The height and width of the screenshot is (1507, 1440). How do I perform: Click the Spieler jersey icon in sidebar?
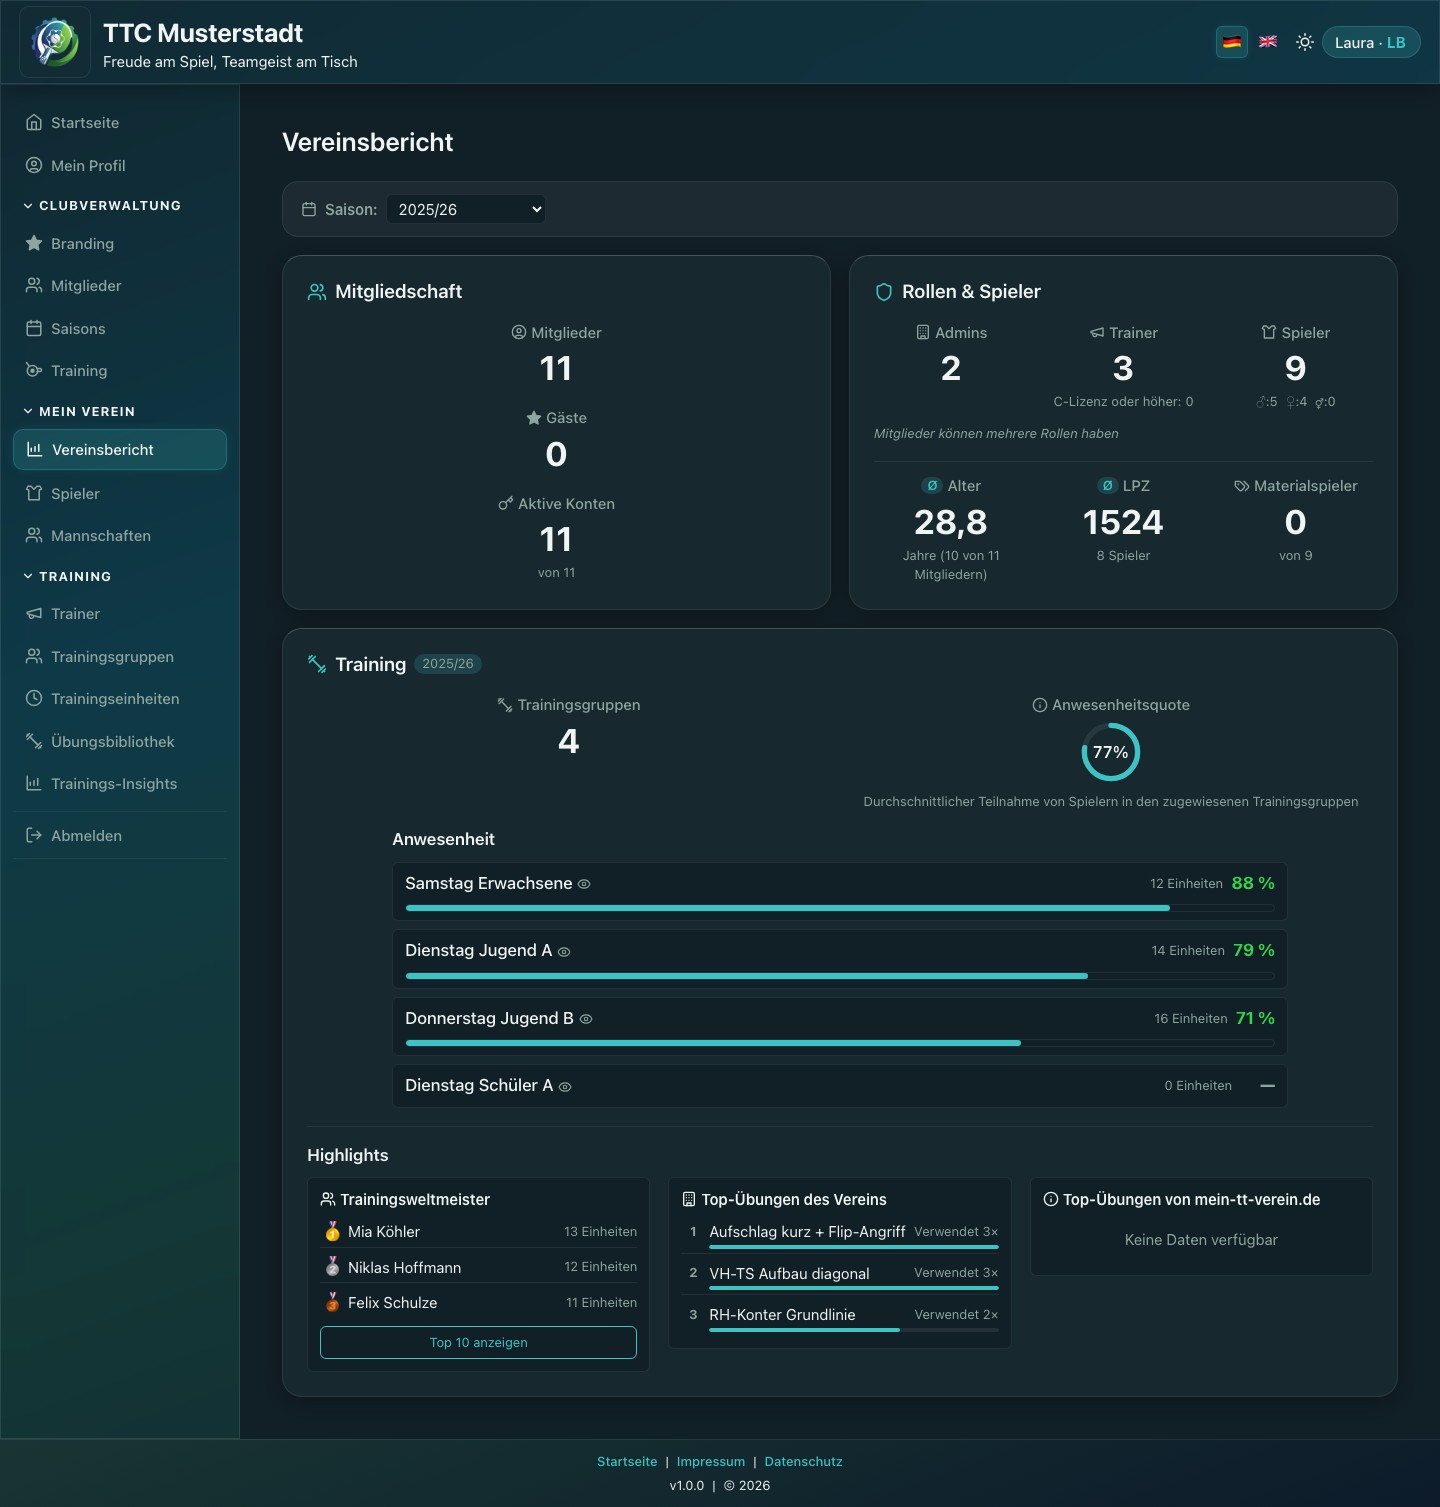click(x=34, y=493)
